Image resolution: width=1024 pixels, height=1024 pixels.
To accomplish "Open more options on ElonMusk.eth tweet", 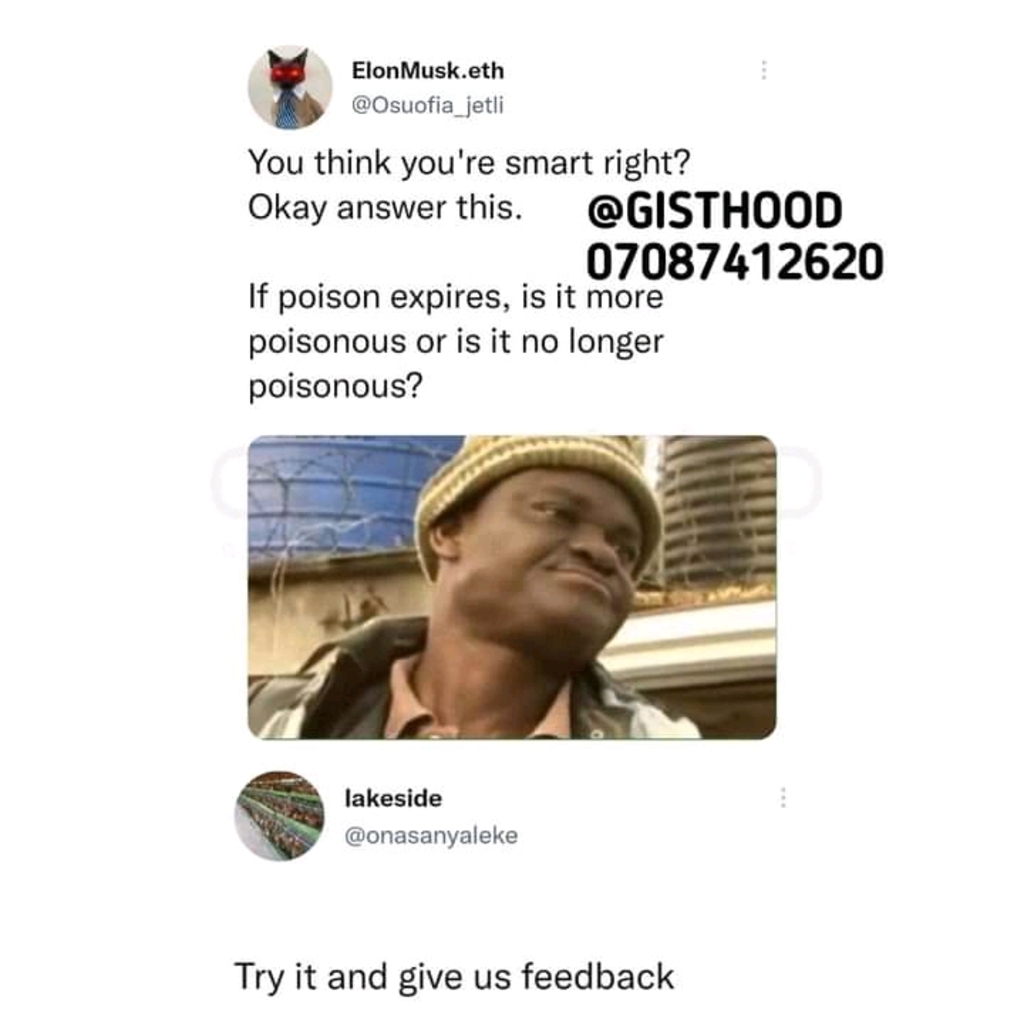I will point(763,70).
